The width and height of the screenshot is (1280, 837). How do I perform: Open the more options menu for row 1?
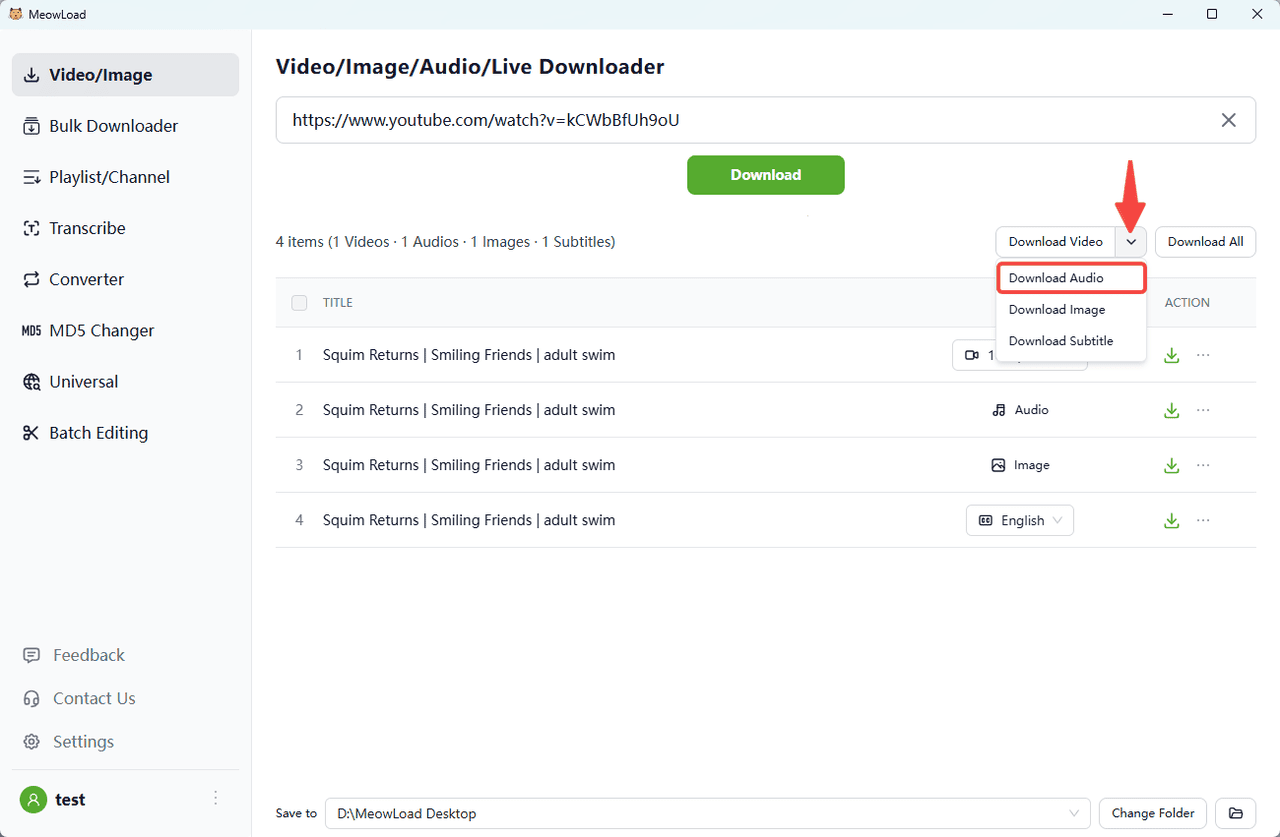1203,355
